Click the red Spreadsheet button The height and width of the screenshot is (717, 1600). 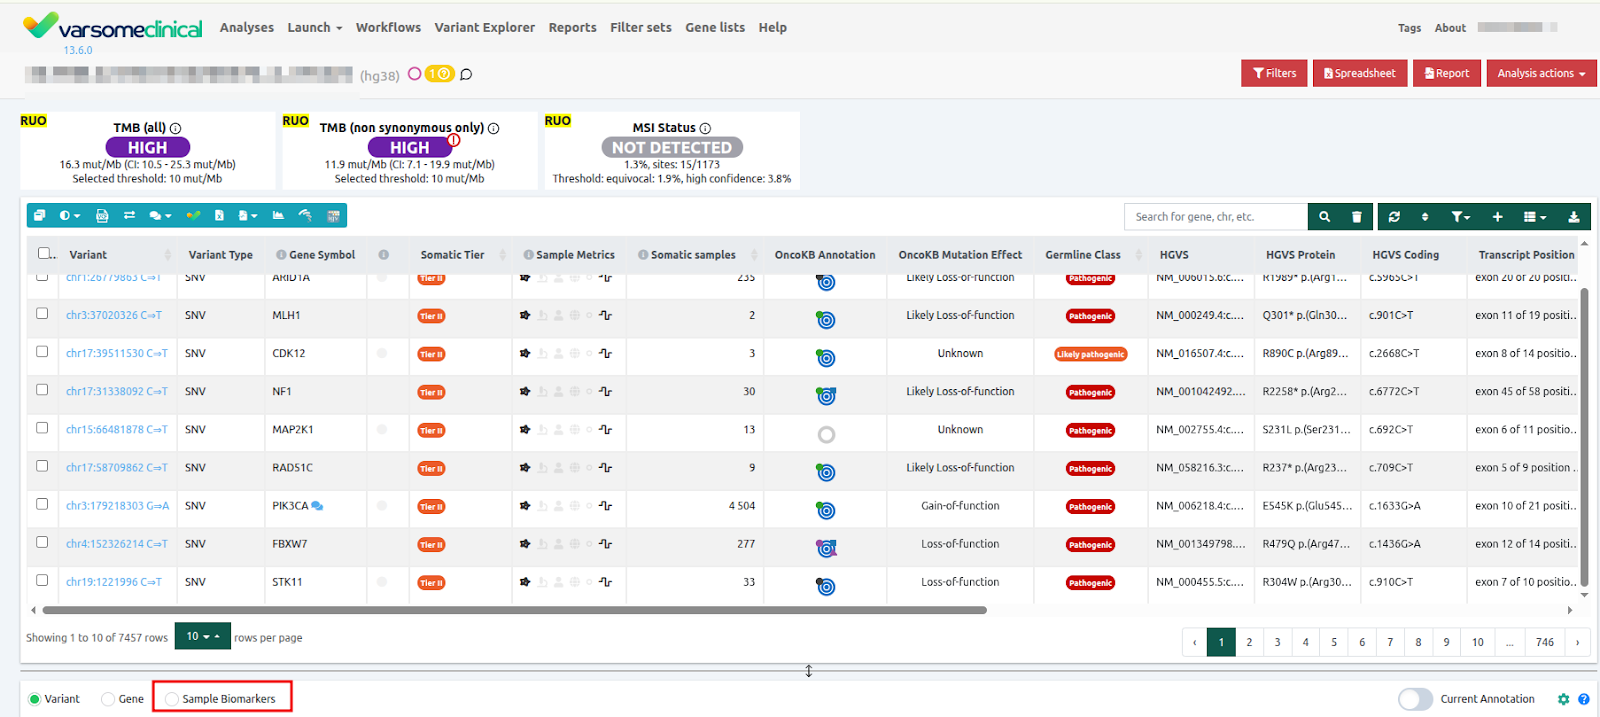1359,74
